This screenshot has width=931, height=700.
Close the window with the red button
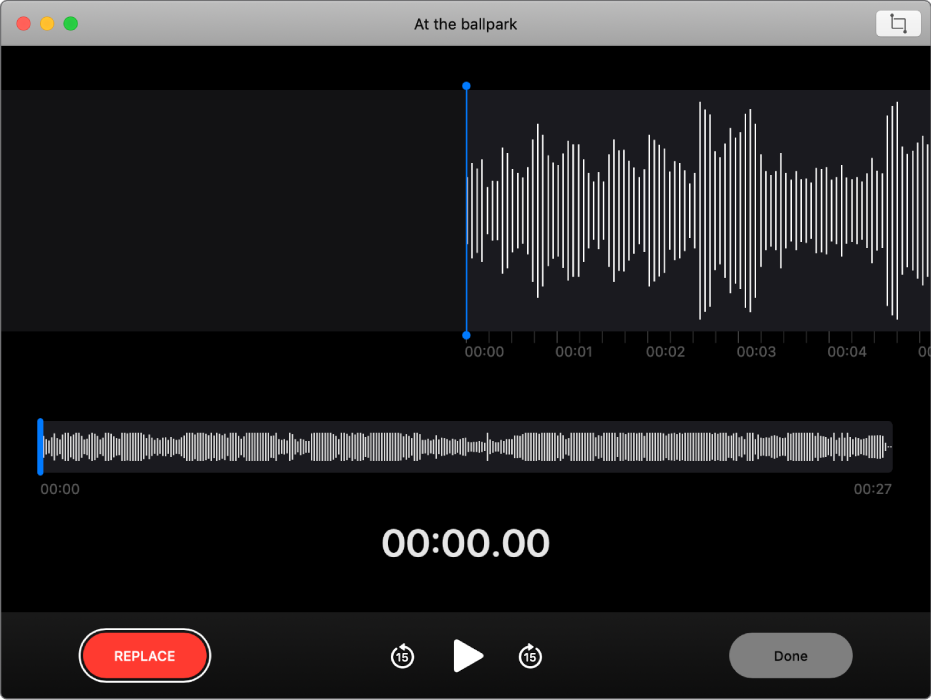click(x=24, y=24)
